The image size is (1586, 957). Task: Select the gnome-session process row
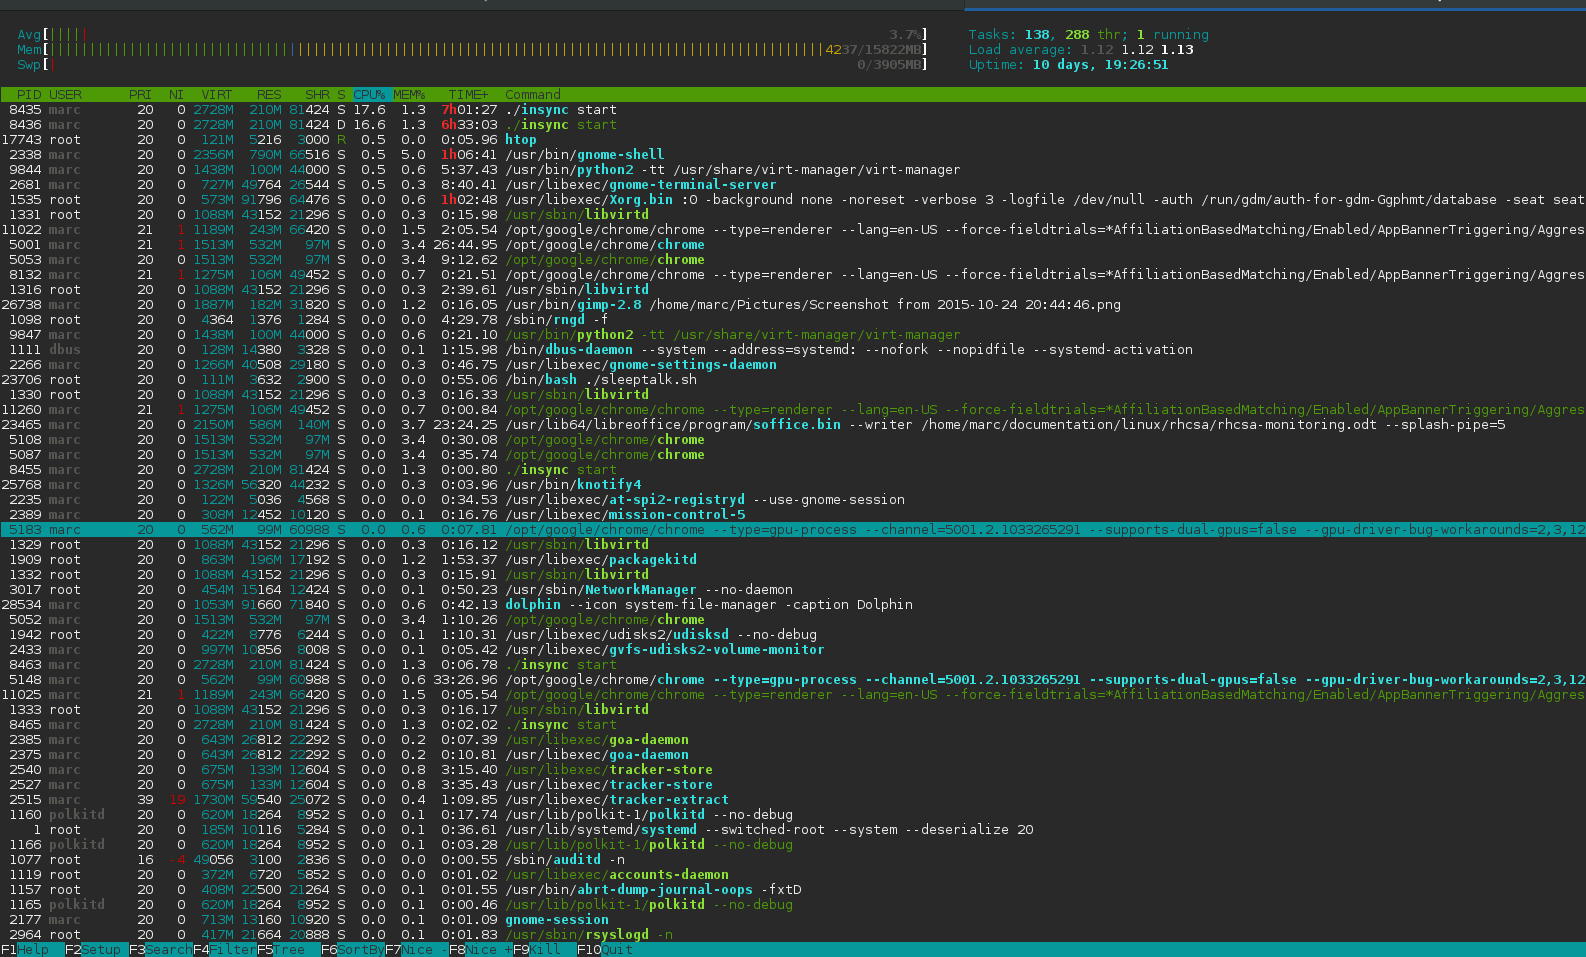pyautogui.click(x=793, y=920)
